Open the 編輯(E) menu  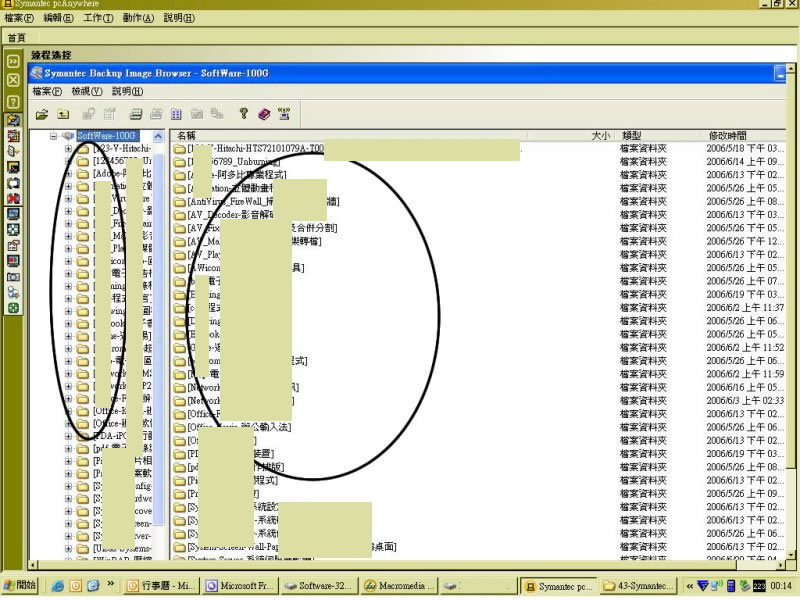pyautogui.click(x=58, y=18)
